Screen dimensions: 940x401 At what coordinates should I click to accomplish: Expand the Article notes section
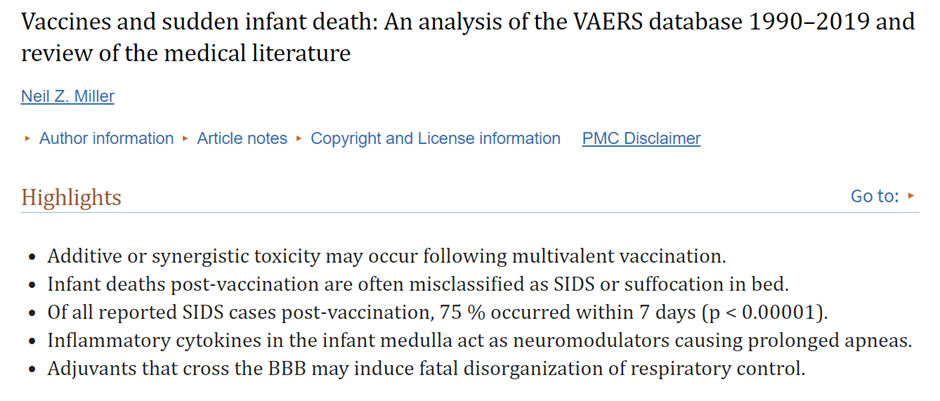(242, 138)
